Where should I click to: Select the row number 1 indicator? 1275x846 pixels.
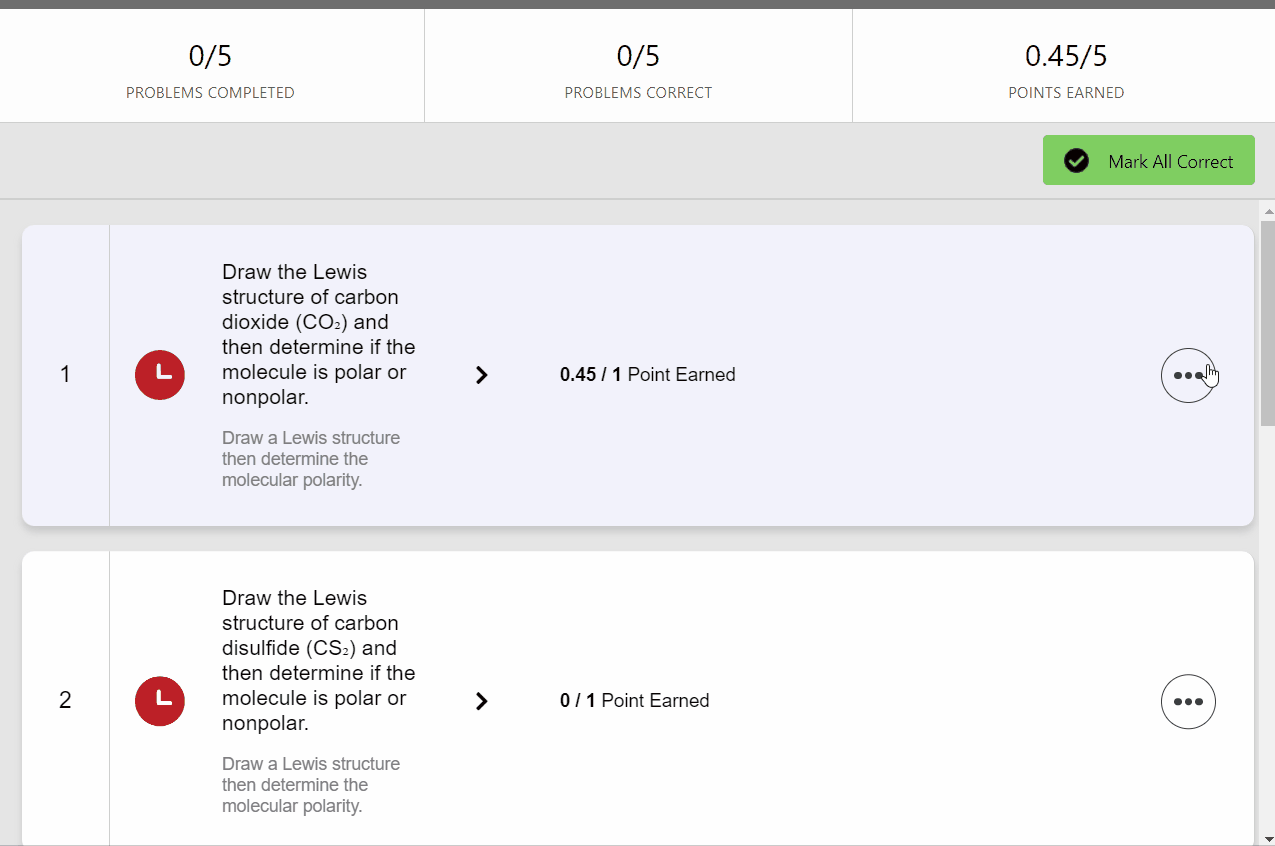click(x=65, y=374)
